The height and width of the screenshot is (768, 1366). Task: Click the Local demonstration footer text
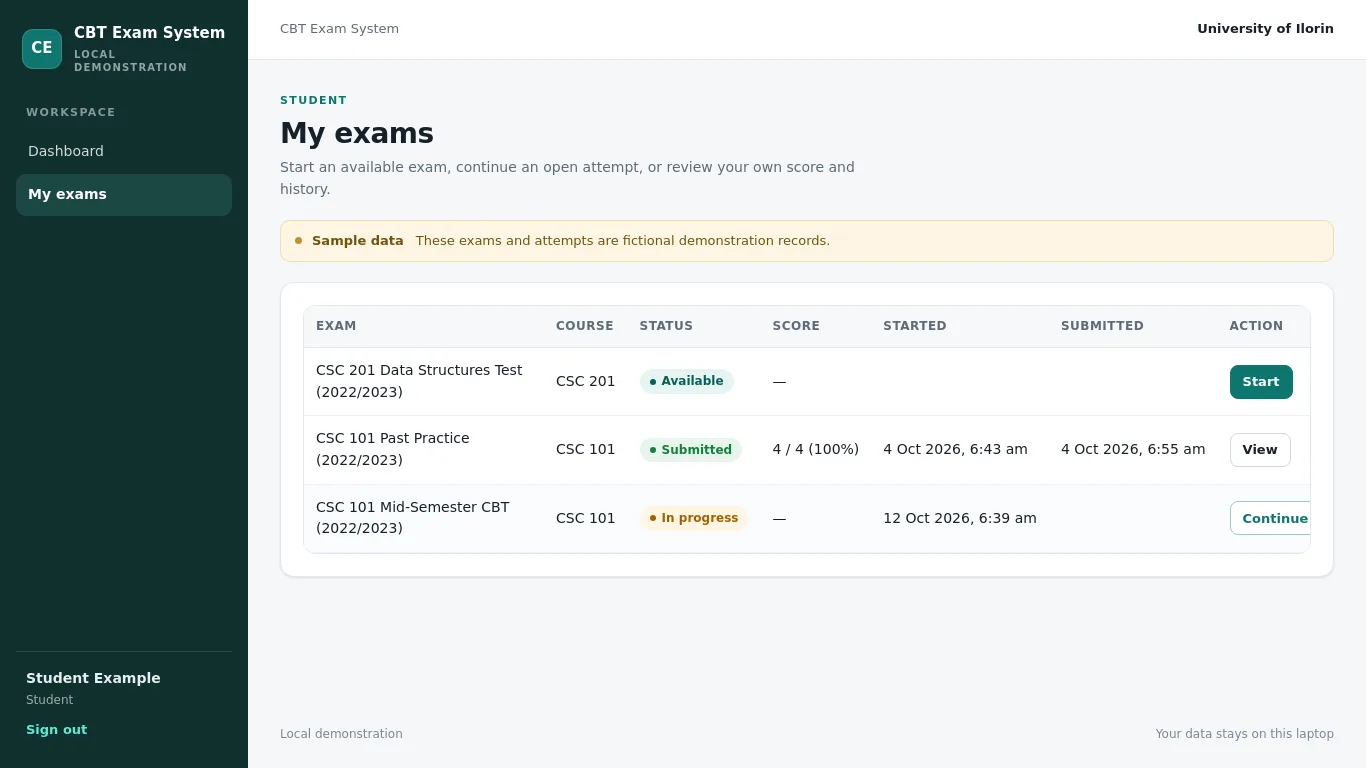point(341,734)
